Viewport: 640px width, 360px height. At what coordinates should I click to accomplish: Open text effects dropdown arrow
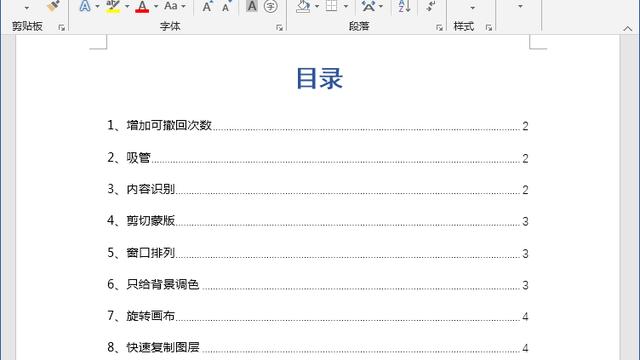(x=97, y=7)
